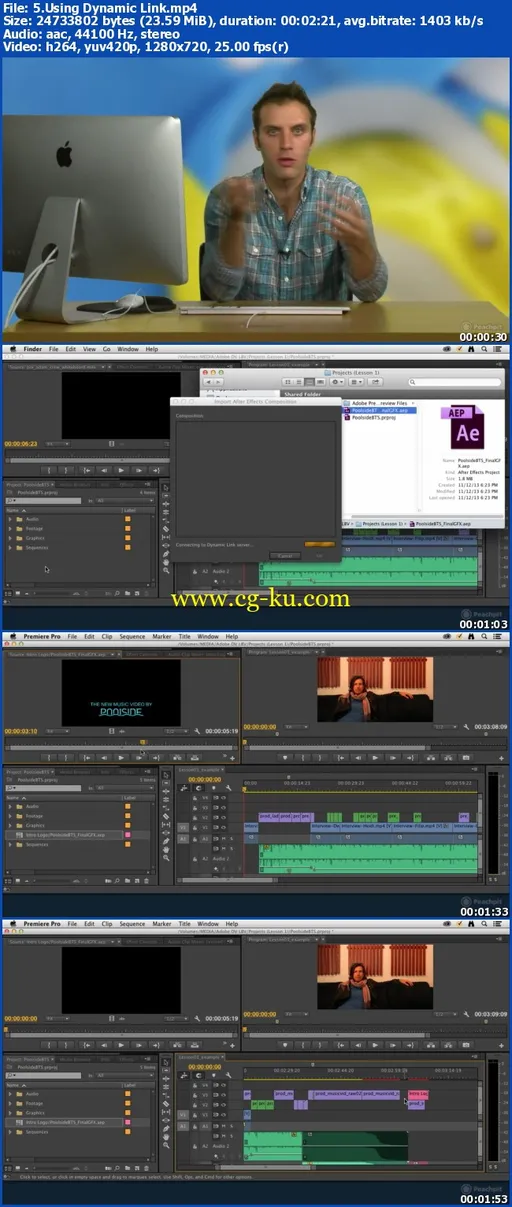Screen dimensions: 512x1207
Task: Play program monitor in 00:01:53 frame
Action: tap(376, 1045)
